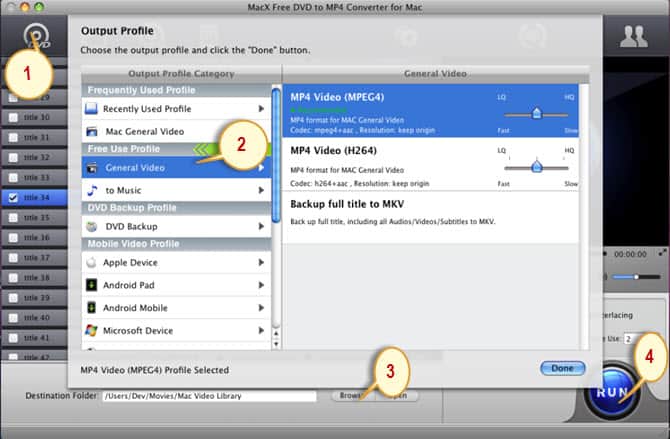This screenshot has height=439, width=670.
Task: Expand the Android Pad arrow
Action: pyautogui.click(x=261, y=285)
